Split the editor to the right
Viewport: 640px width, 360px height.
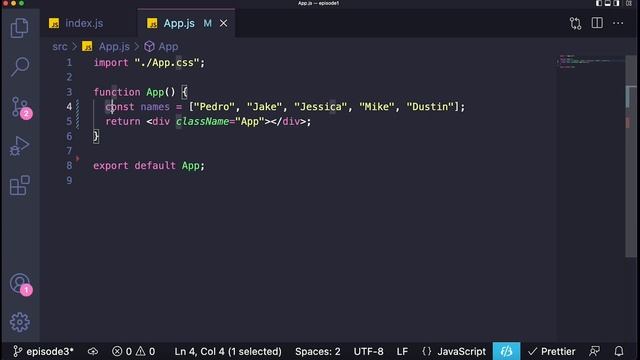(597, 23)
